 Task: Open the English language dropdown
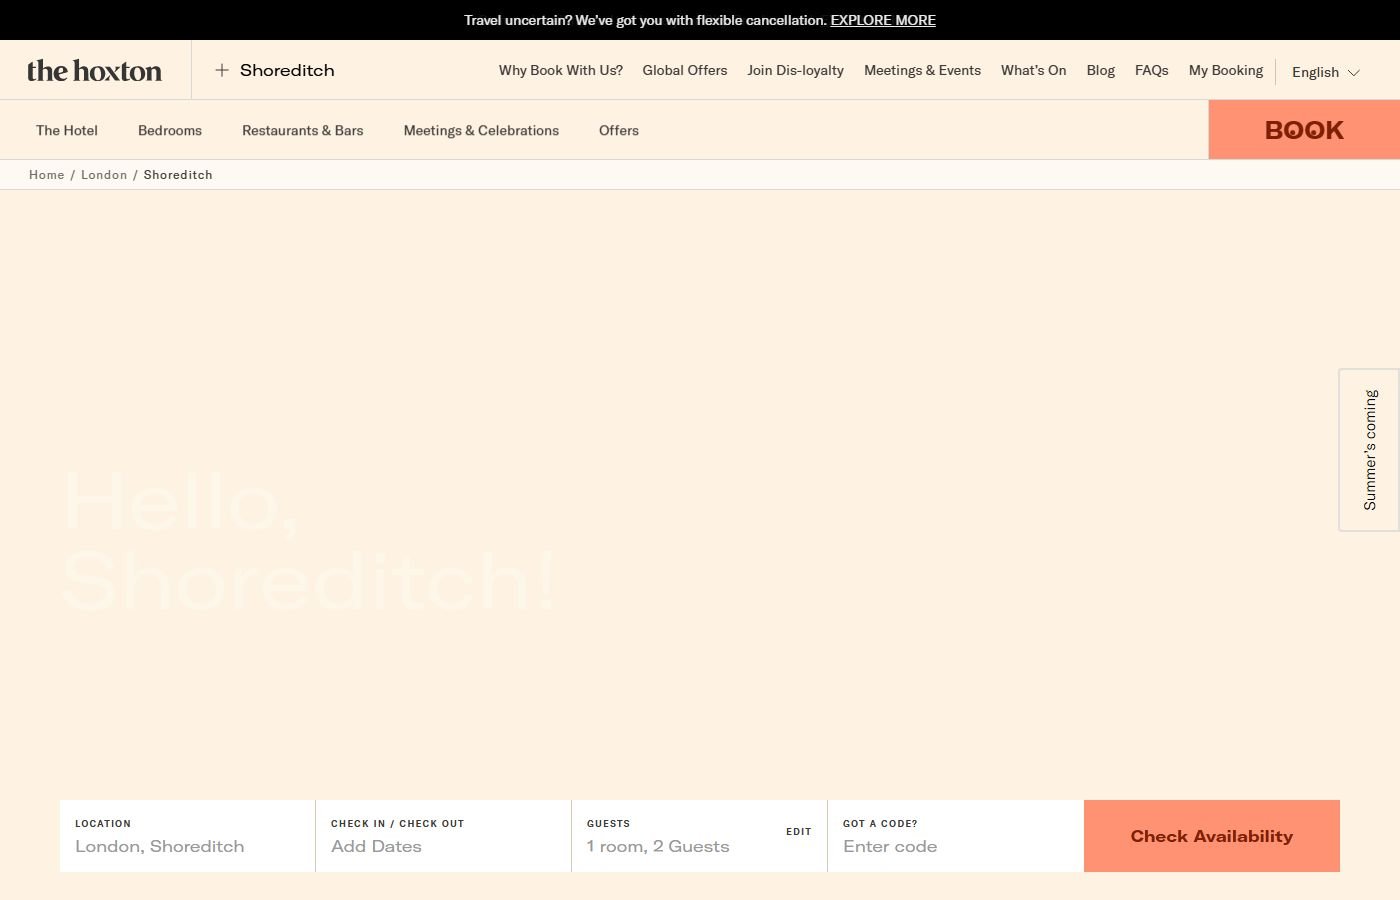[1325, 72]
